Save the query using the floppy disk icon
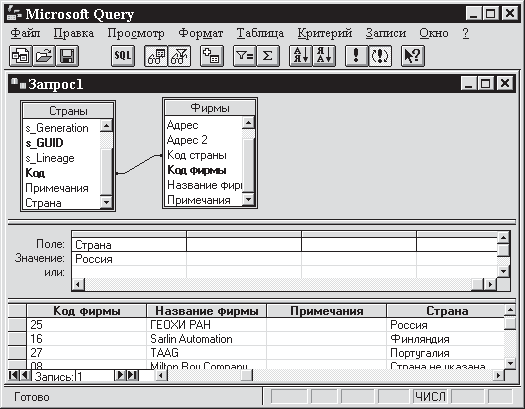Image resolution: width=525 pixels, height=409 pixels. coord(67,56)
